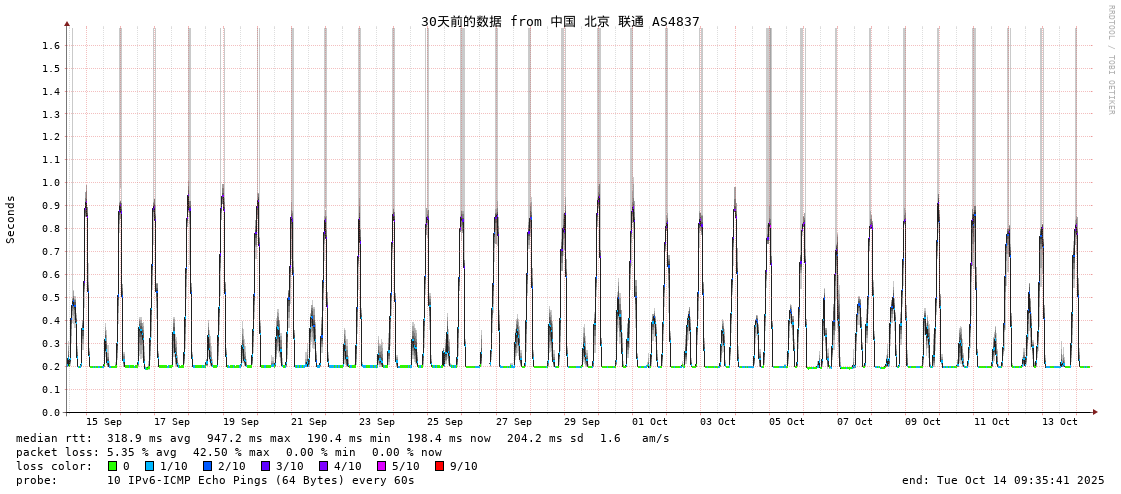Click the graph title mentioning AS4837
Image resolution: width=1121 pixels, height=494 pixels.
coord(560,21)
